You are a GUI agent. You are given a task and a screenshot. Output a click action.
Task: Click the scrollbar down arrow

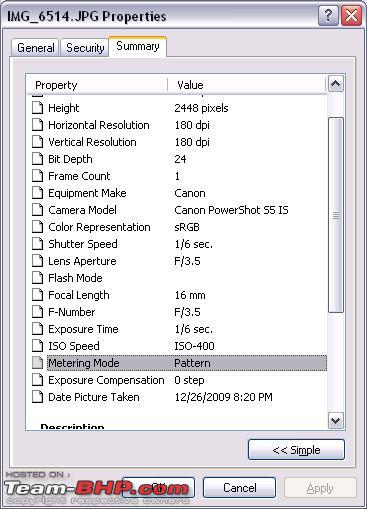[x=335, y=421]
